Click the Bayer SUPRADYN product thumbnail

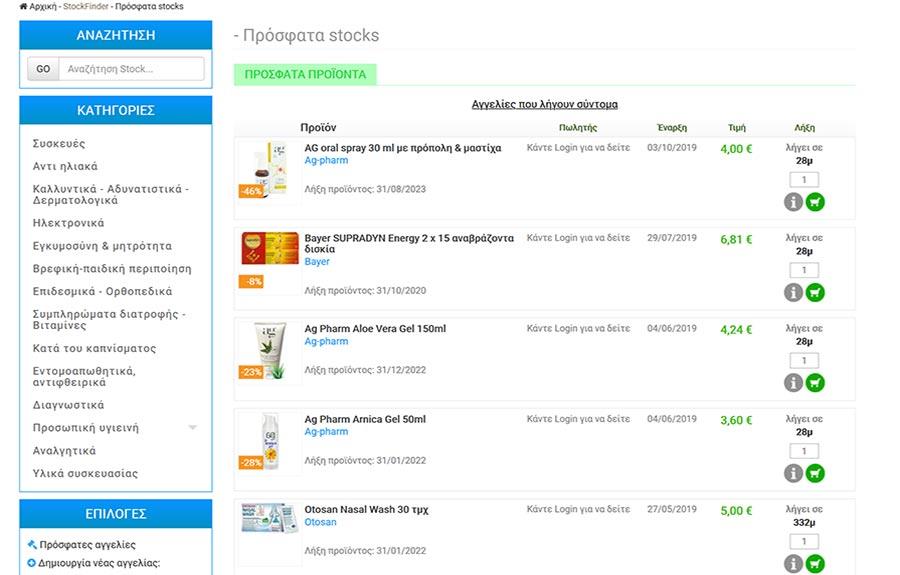coord(270,248)
